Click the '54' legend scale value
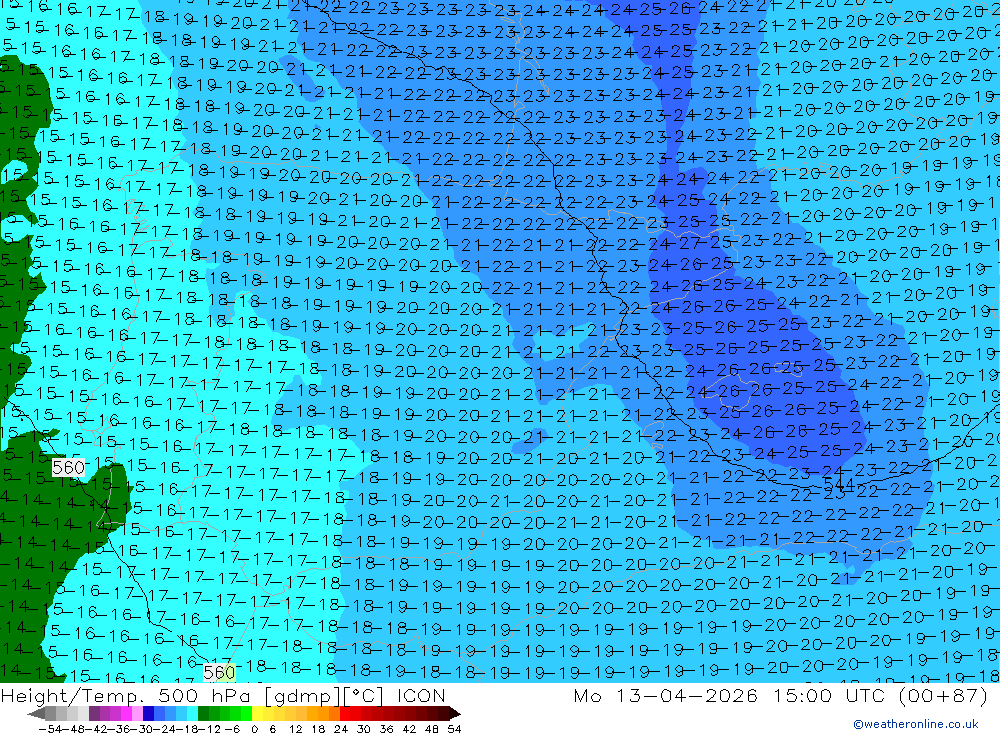1000x733 pixels. point(454,729)
